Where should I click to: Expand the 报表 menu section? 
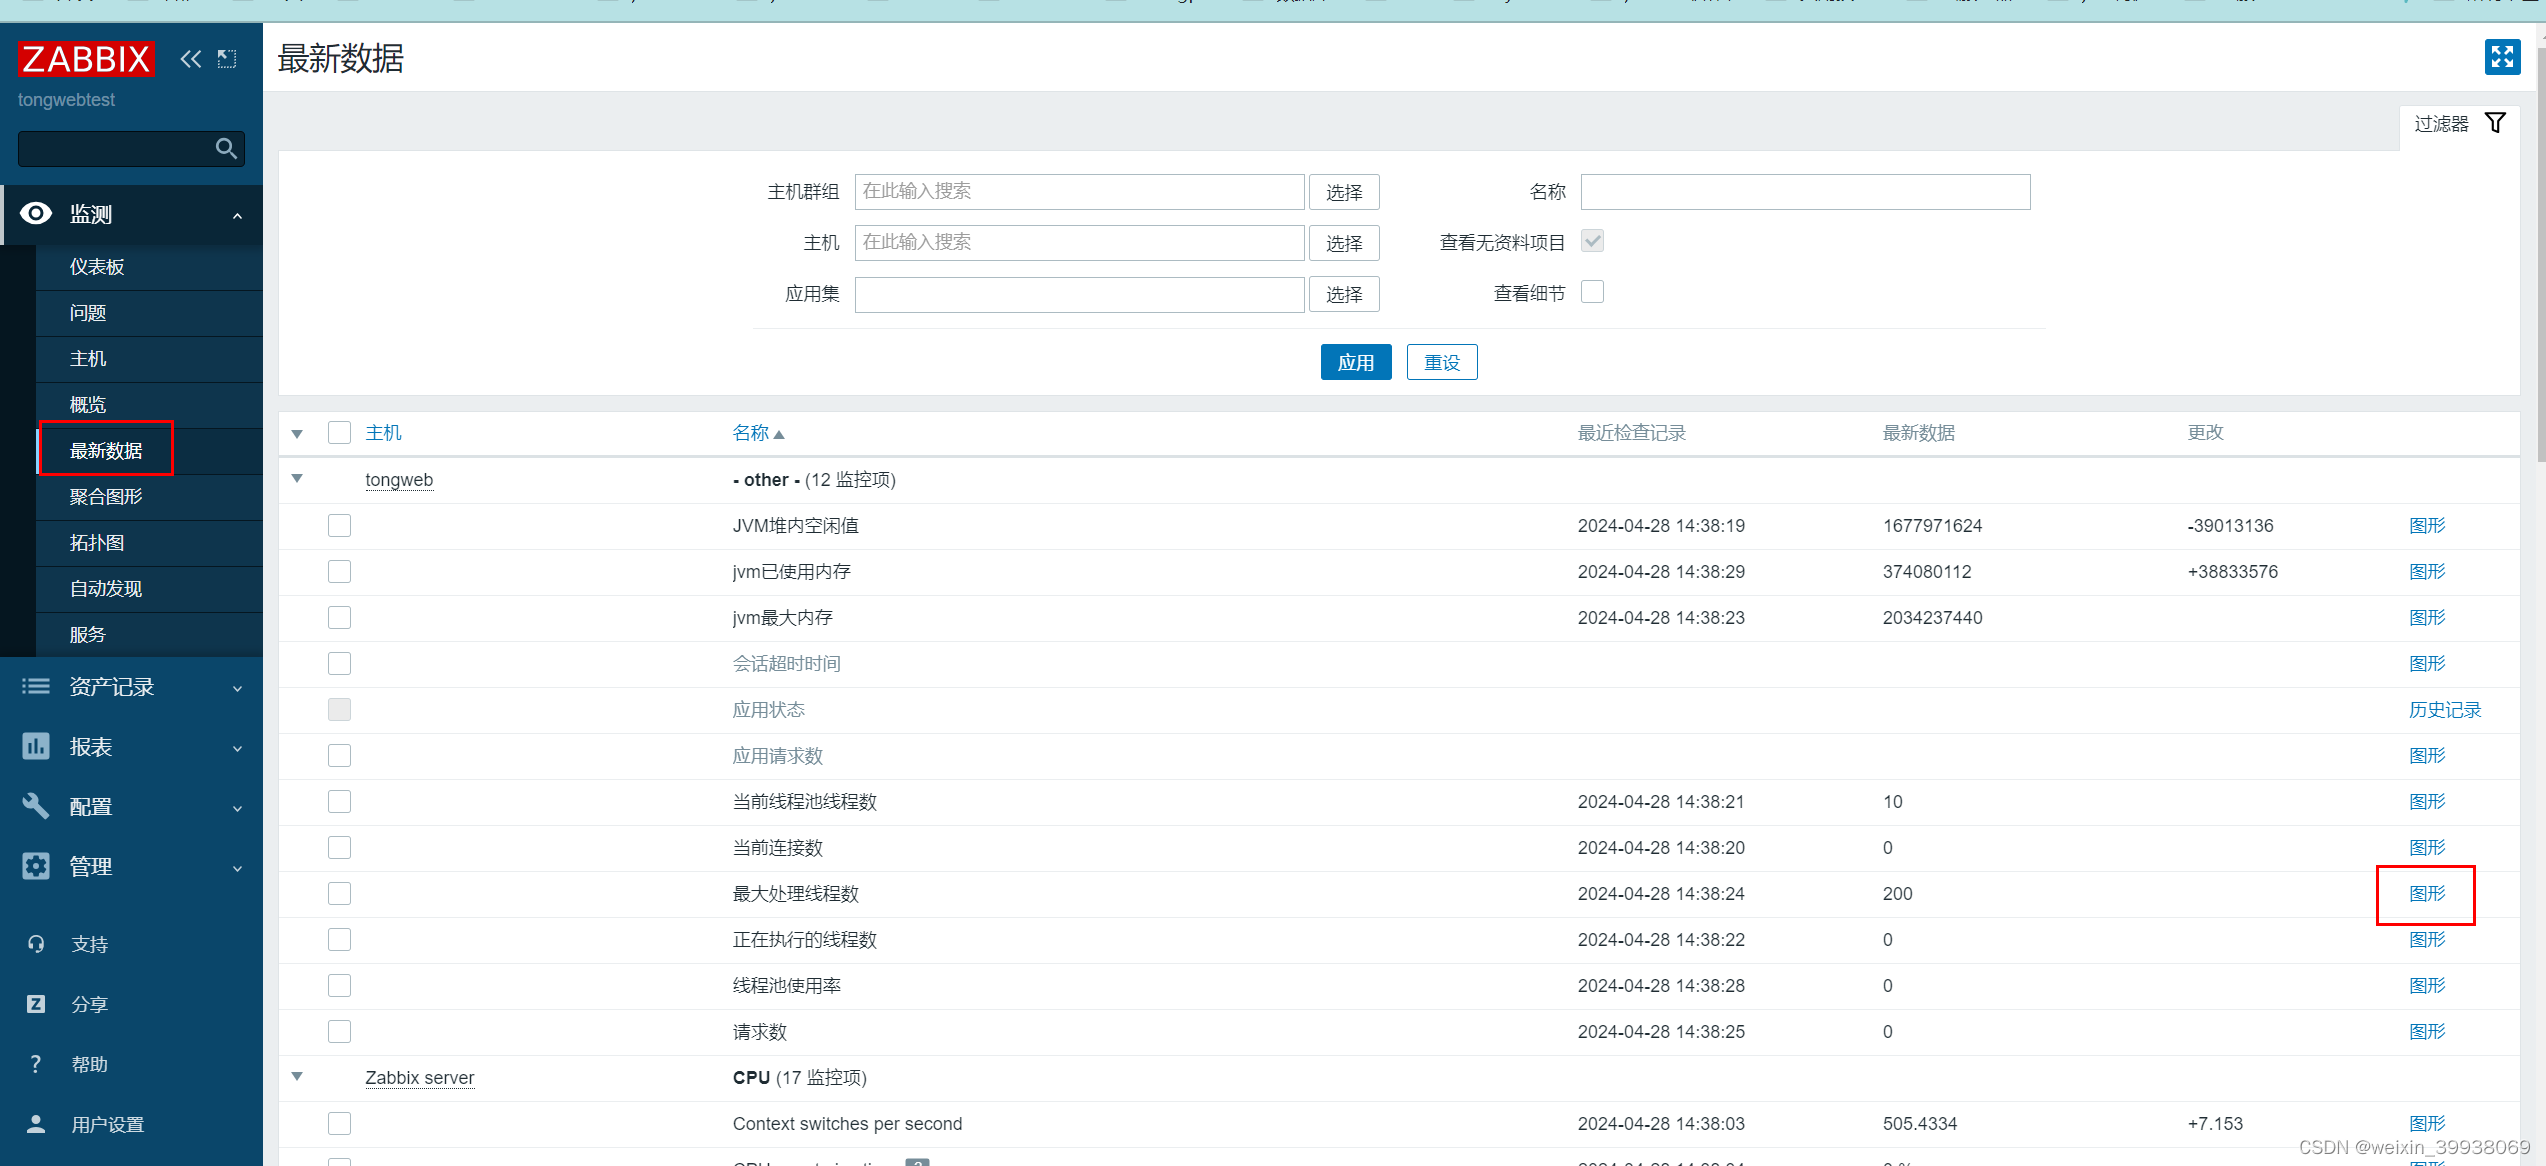point(237,748)
